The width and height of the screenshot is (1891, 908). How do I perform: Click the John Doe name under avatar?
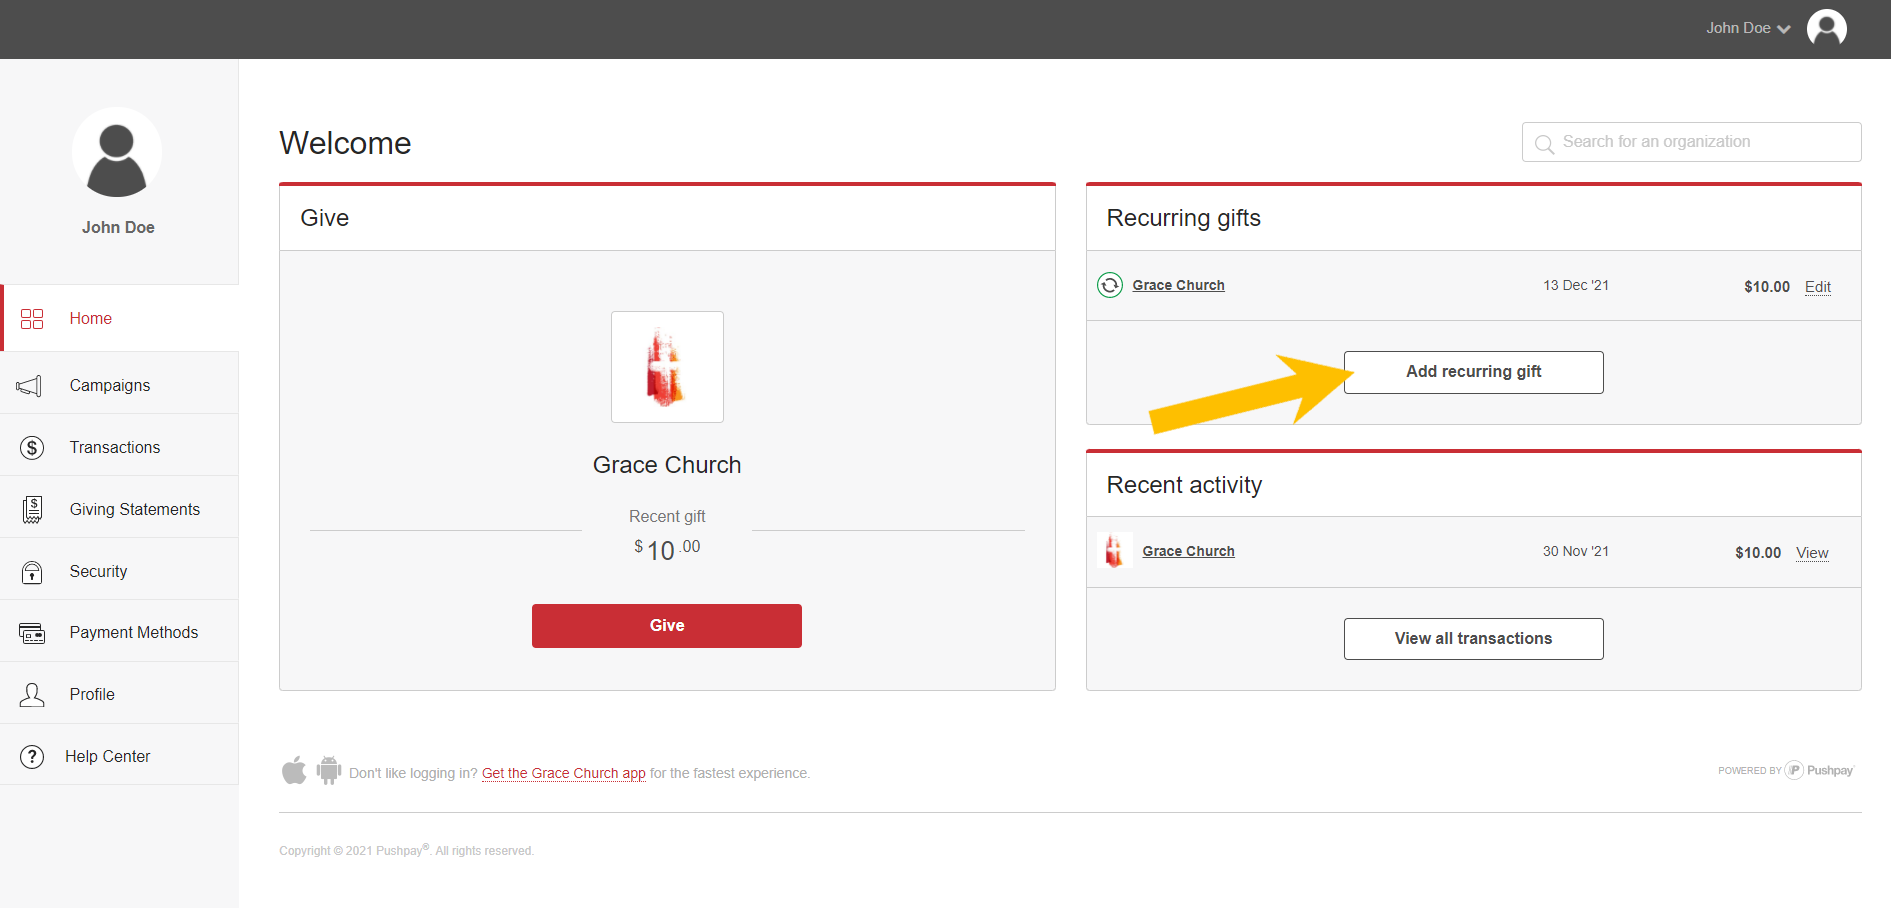pyautogui.click(x=118, y=227)
